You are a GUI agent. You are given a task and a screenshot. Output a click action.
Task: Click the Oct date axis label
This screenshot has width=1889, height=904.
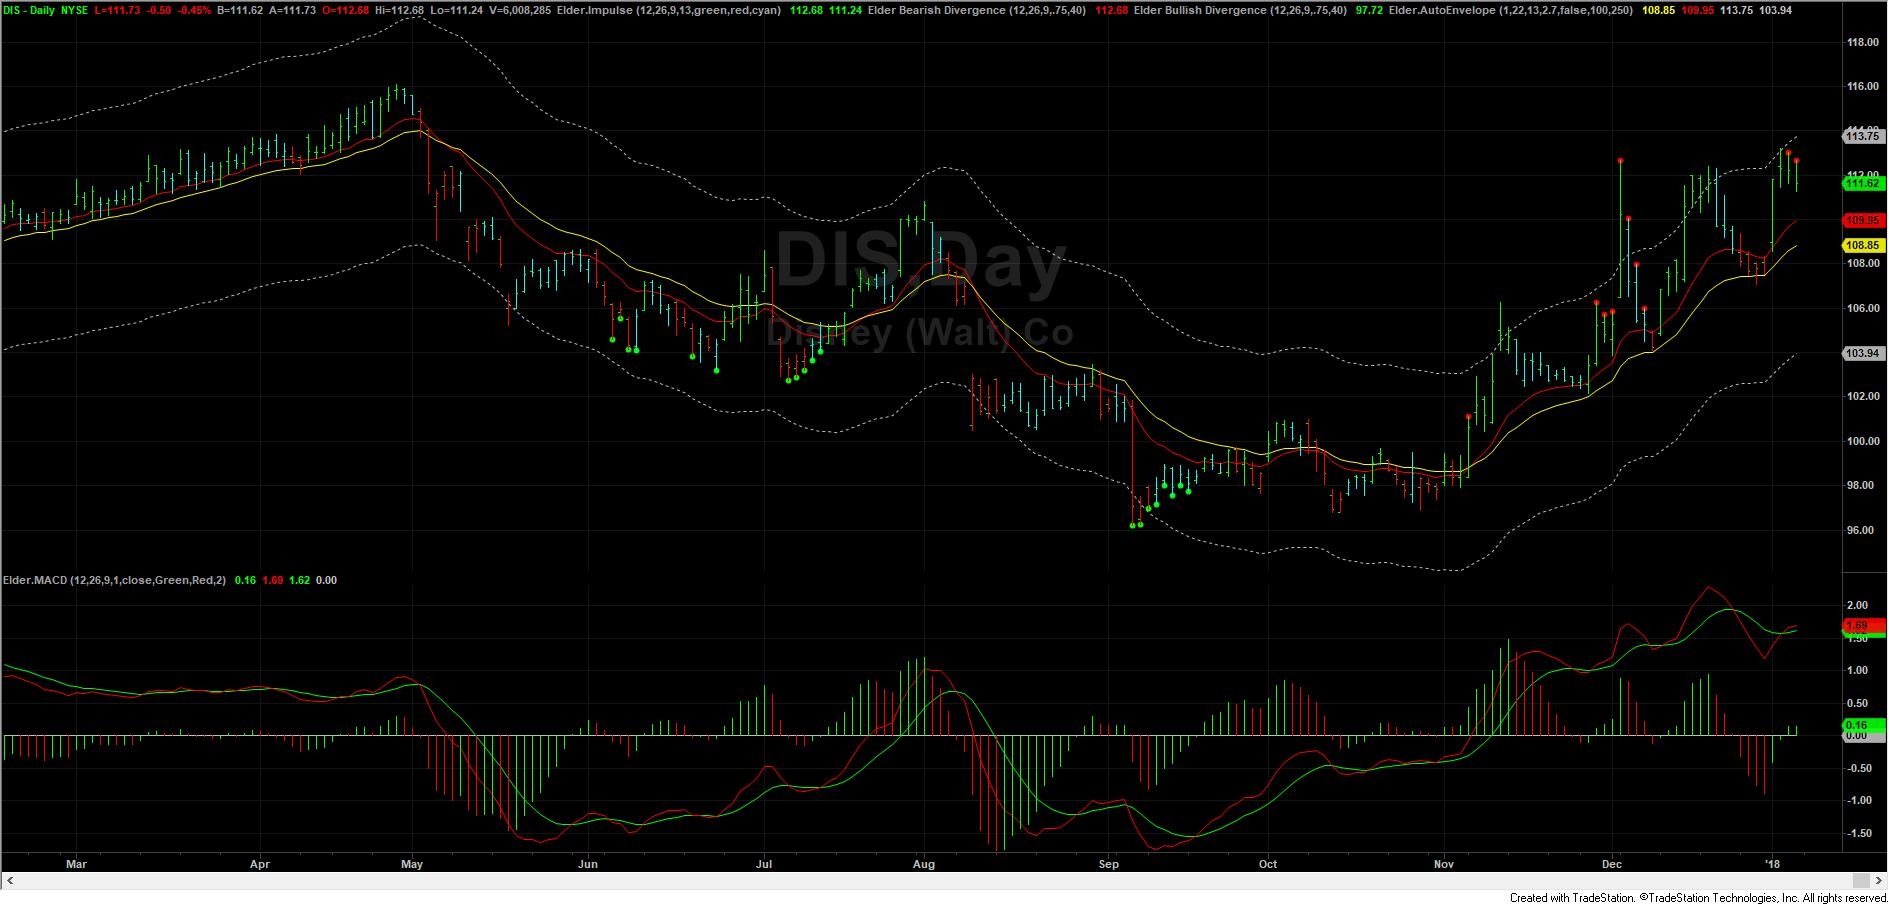pyautogui.click(x=1268, y=862)
